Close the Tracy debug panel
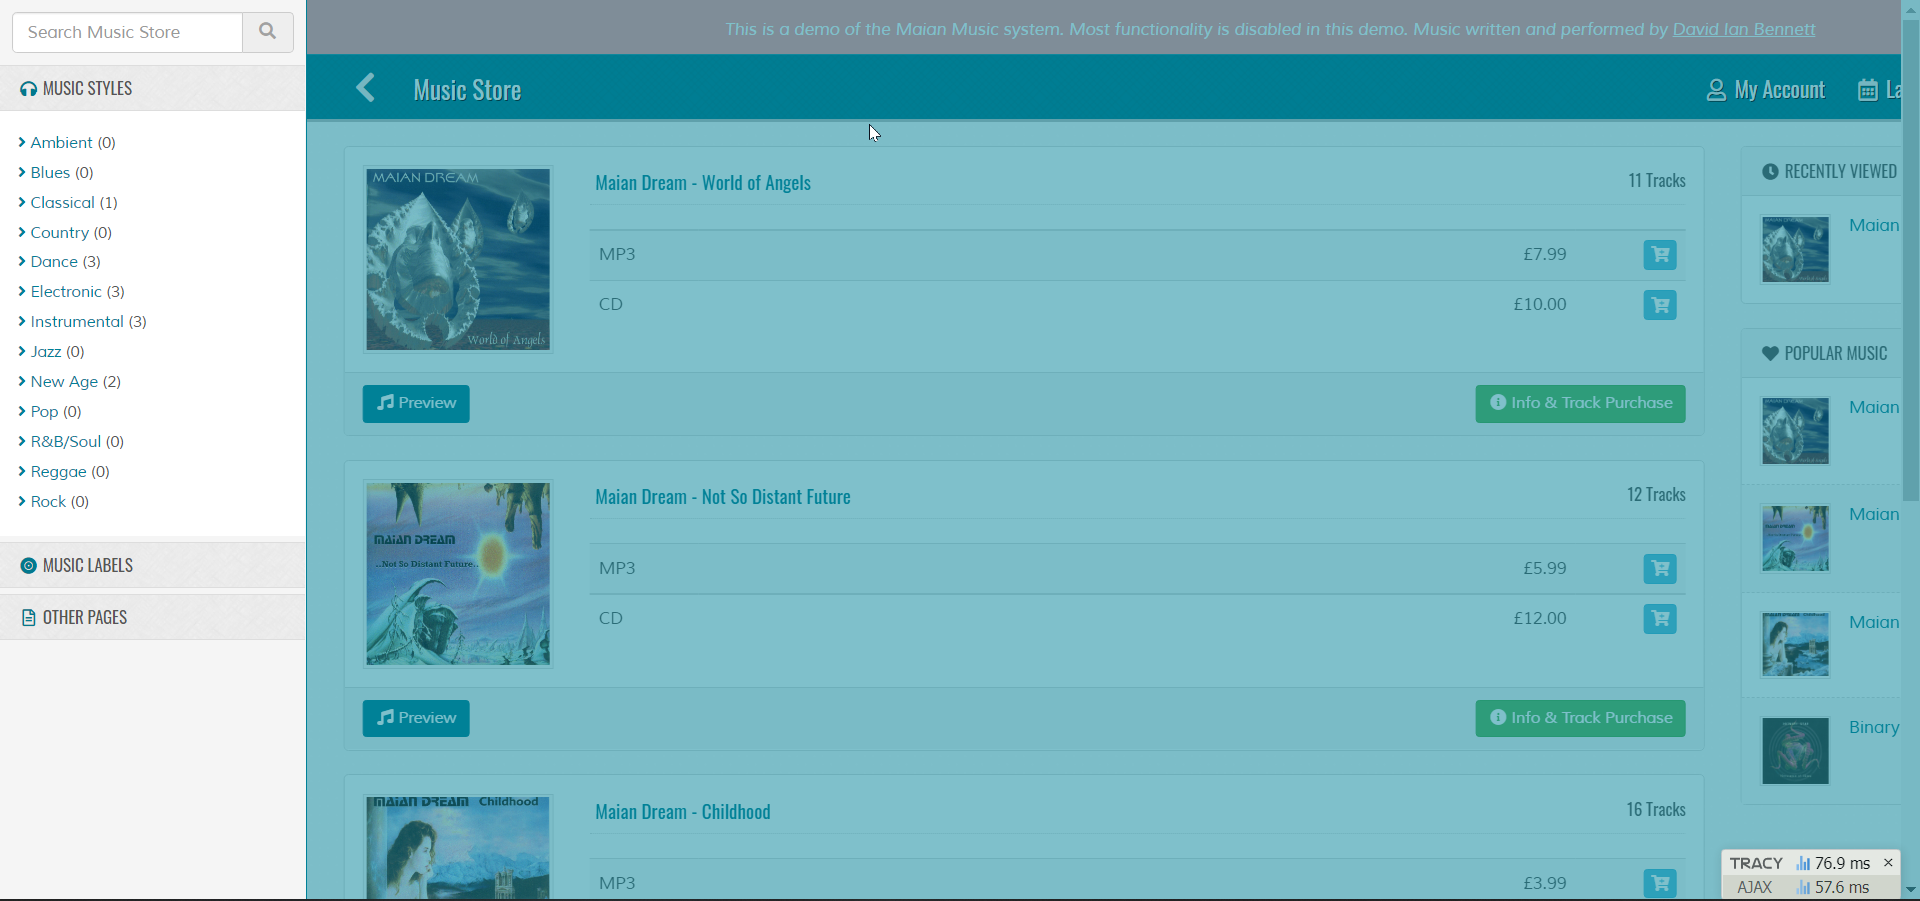1920x901 pixels. pyautogui.click(x=1888, y=862)
